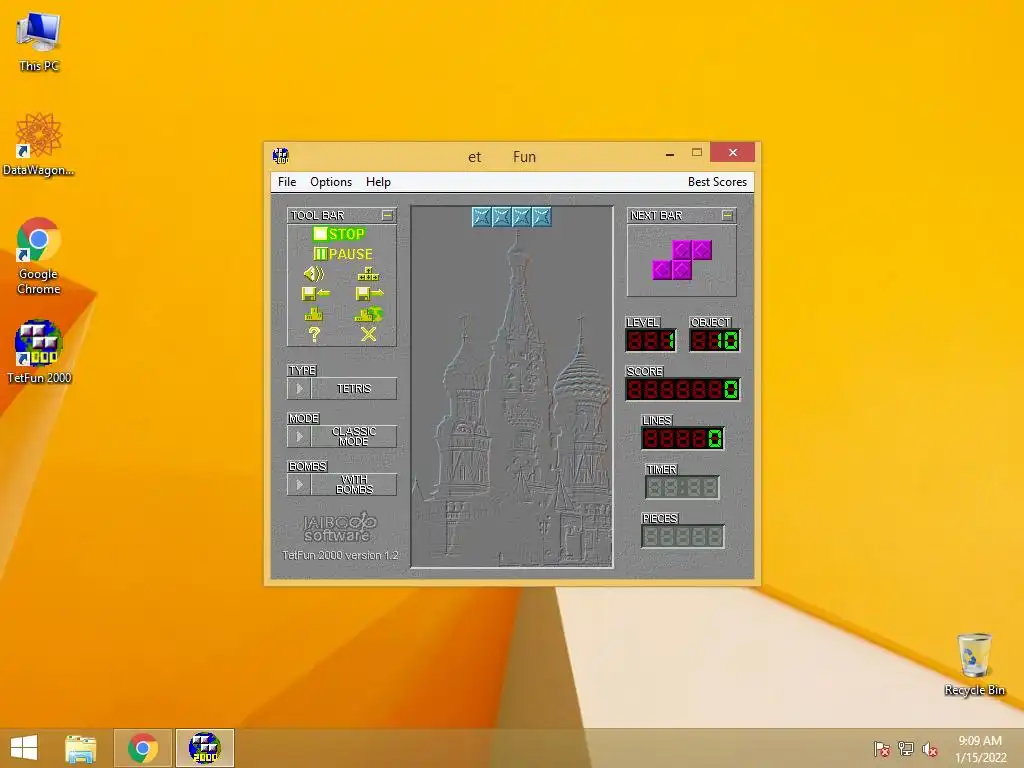1024x768 pixels.
Task: Open the Options menu
Action: click(x=331, y=182)
